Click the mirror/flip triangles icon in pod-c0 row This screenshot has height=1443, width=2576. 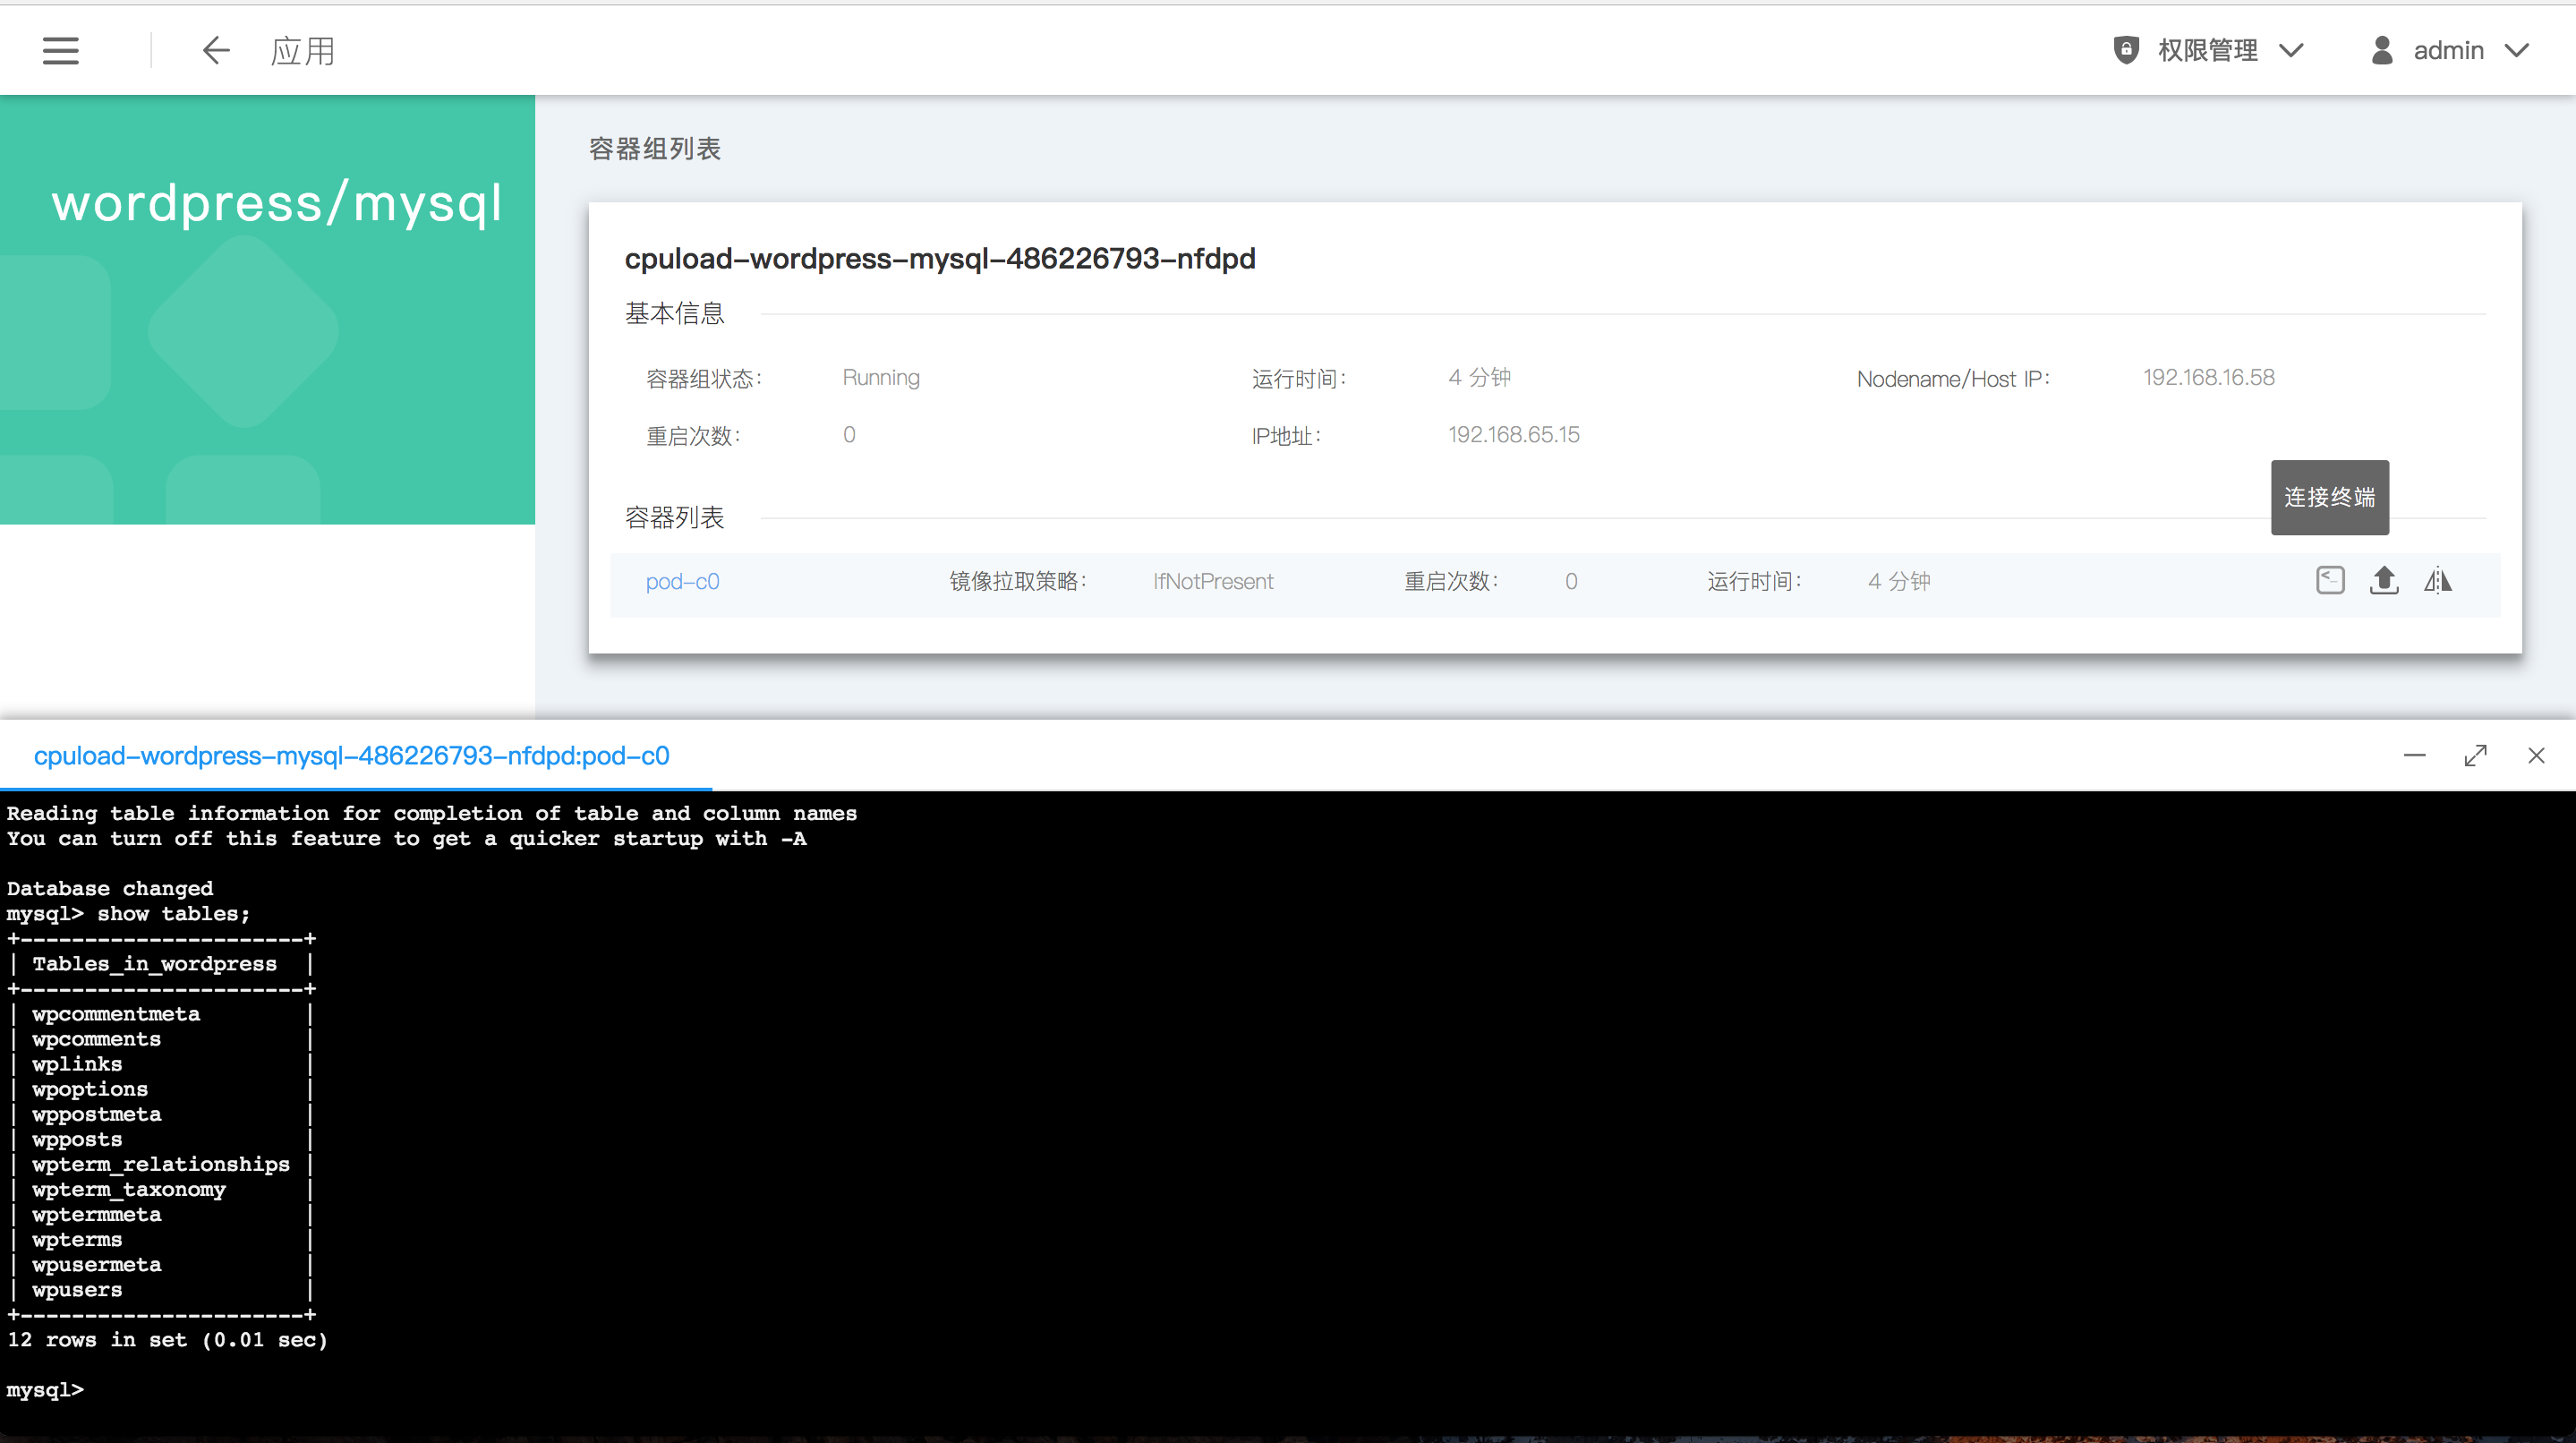click(x=2438, y=580)
